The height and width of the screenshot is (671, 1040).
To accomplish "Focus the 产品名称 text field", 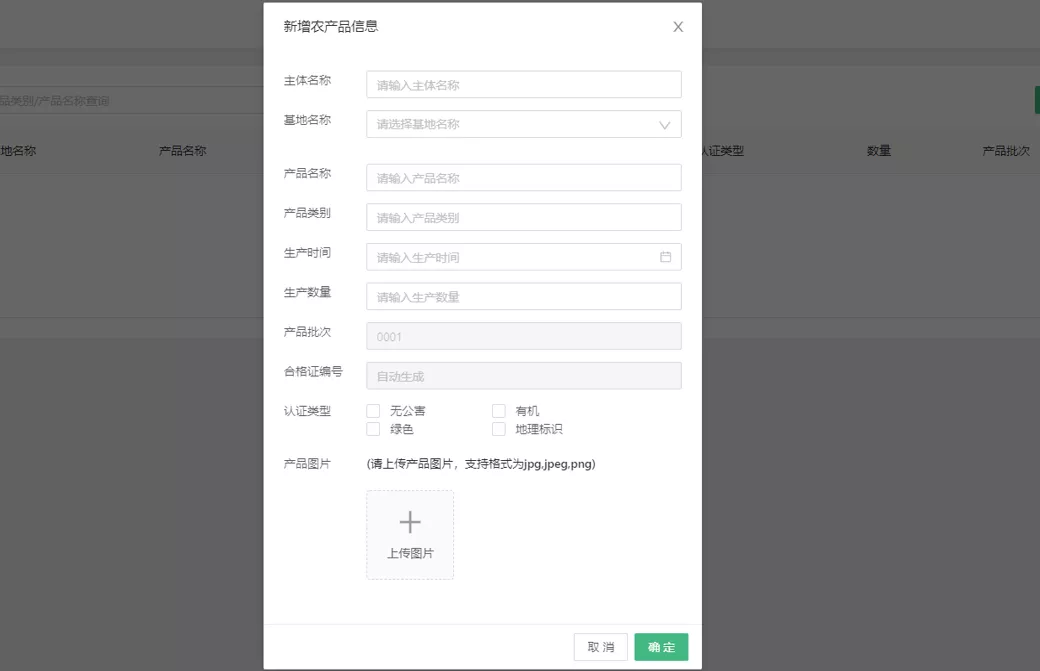I will pos(523,177).
